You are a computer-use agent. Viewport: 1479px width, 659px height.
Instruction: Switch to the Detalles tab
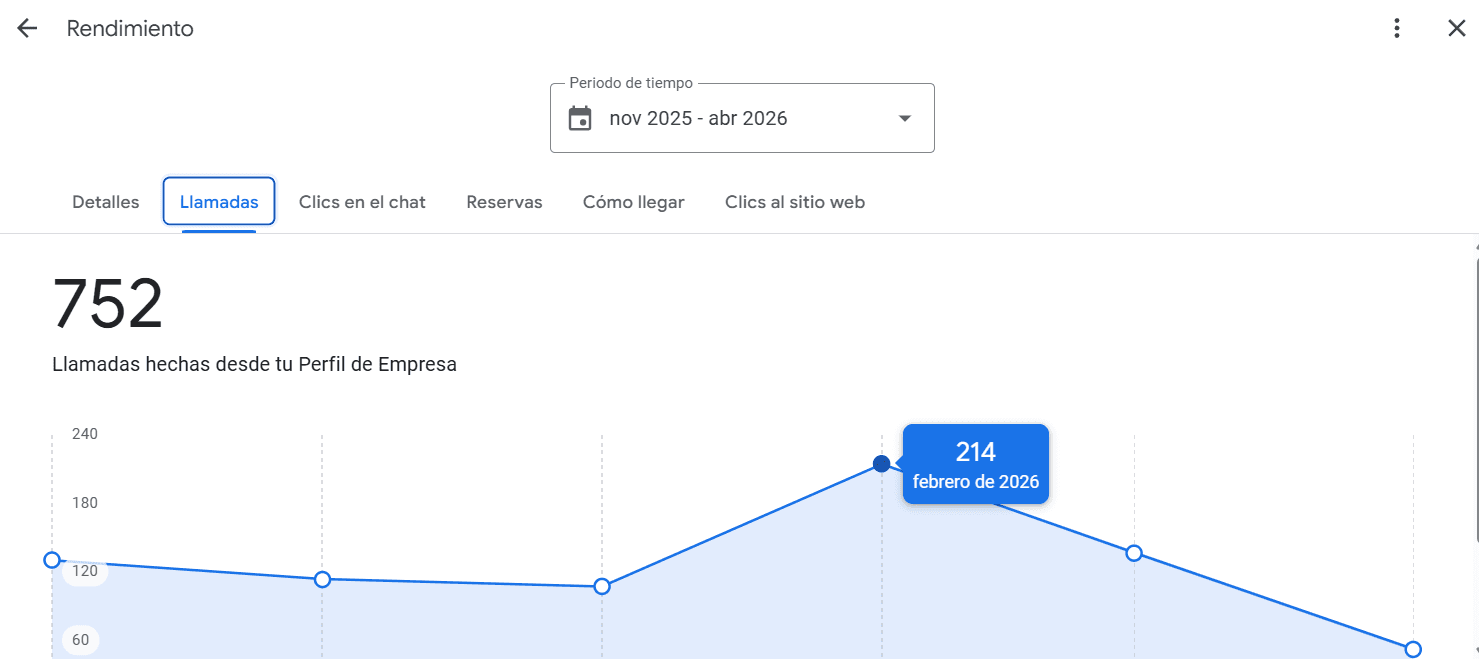coord(106,202)
